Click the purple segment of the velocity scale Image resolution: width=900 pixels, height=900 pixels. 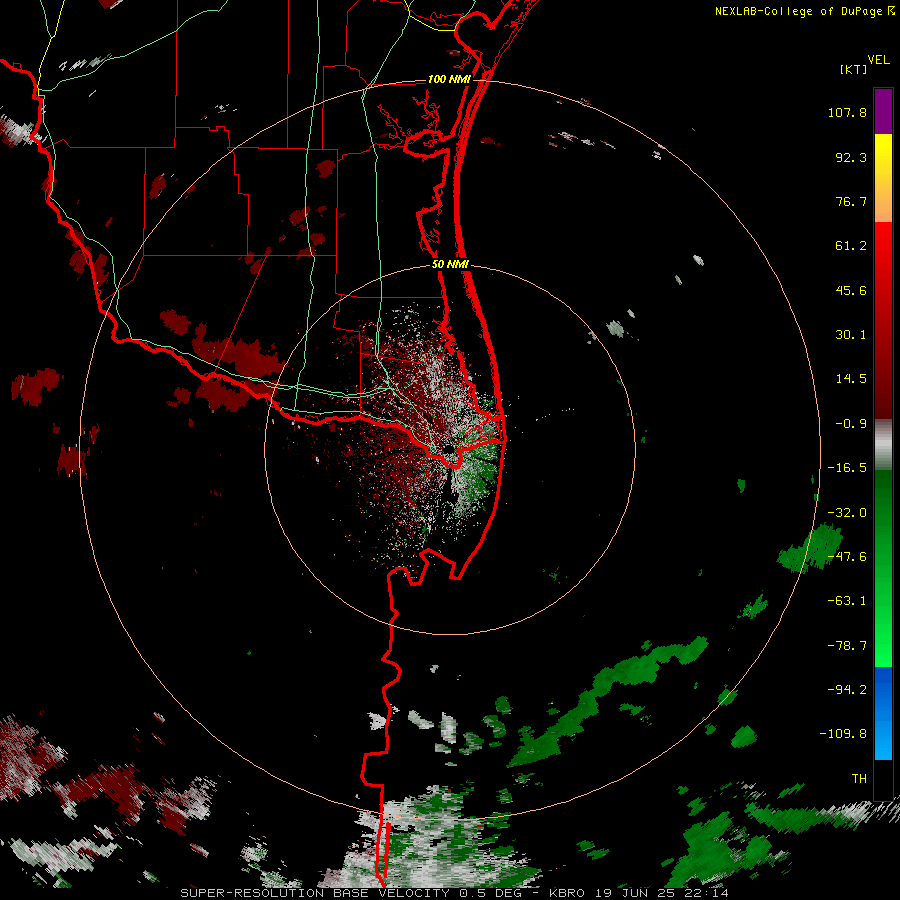click(x=883, y=111)
